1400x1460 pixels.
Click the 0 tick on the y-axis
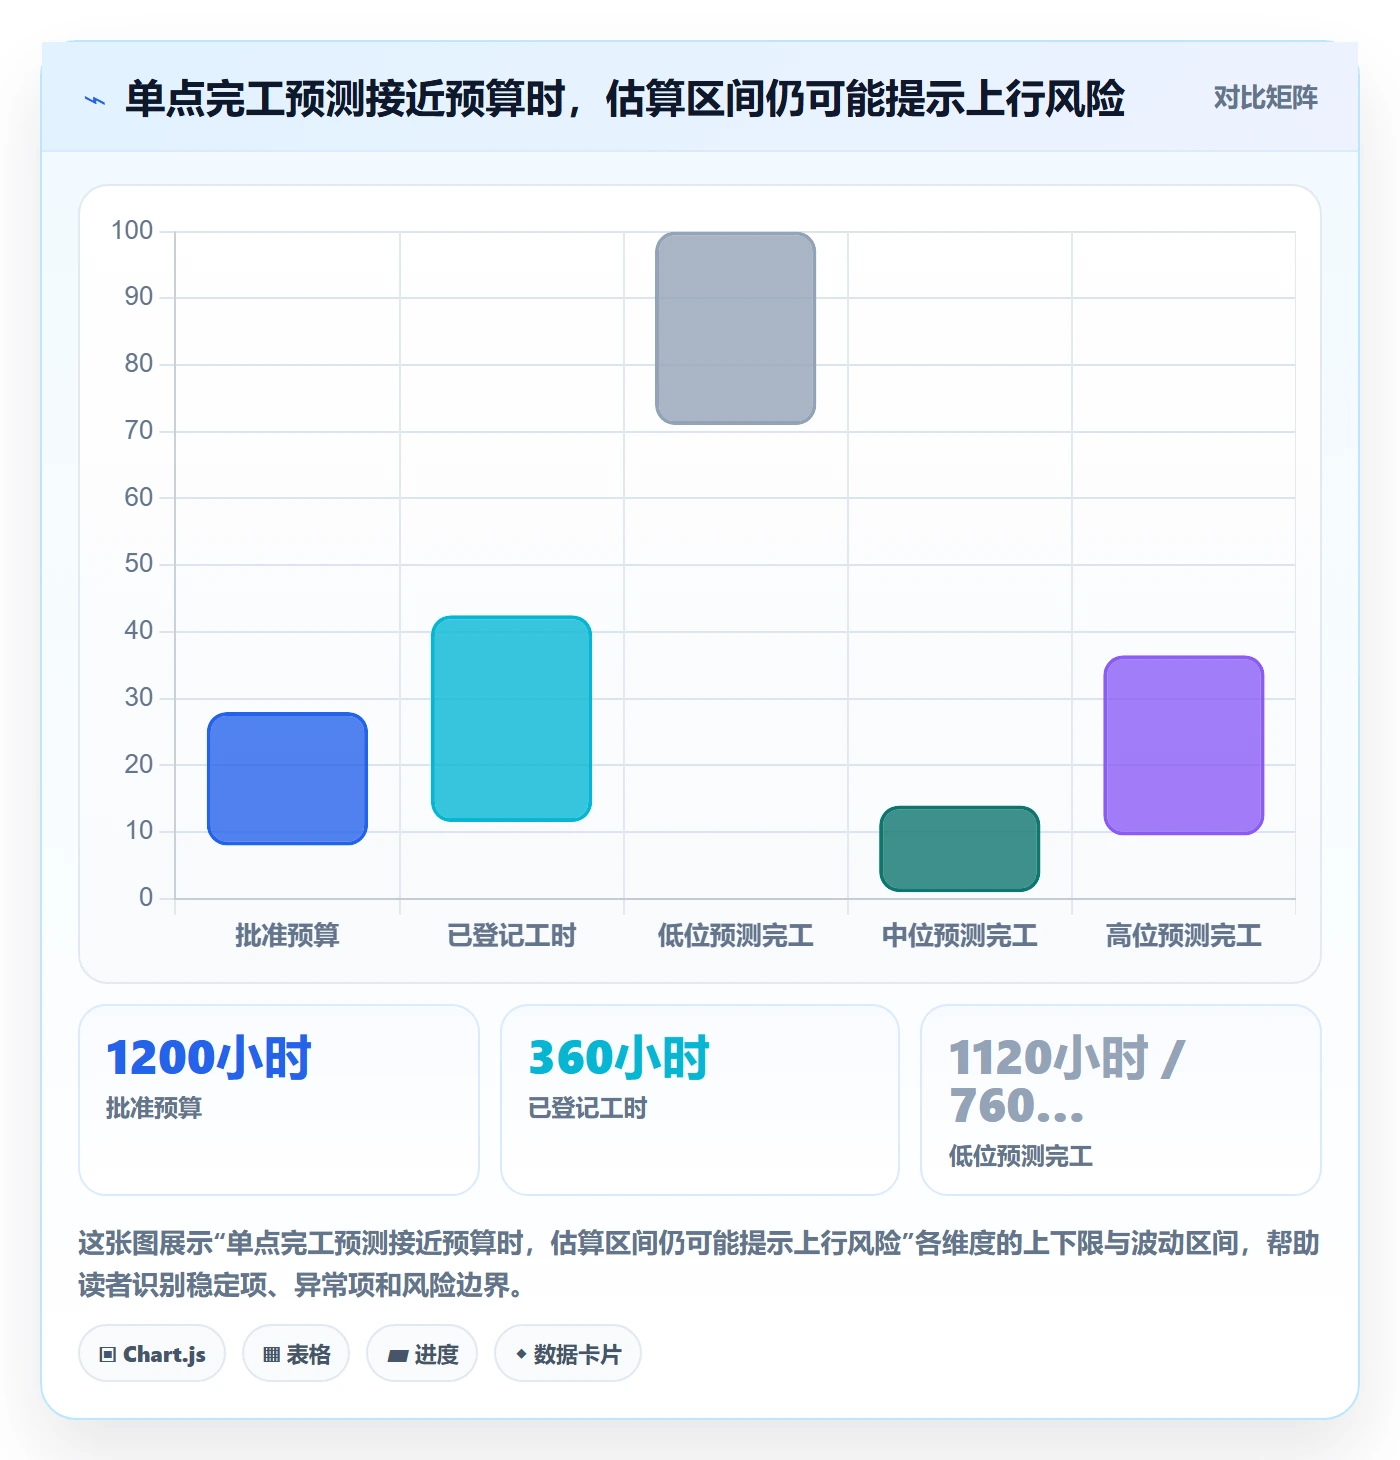[x=146, y=897]
